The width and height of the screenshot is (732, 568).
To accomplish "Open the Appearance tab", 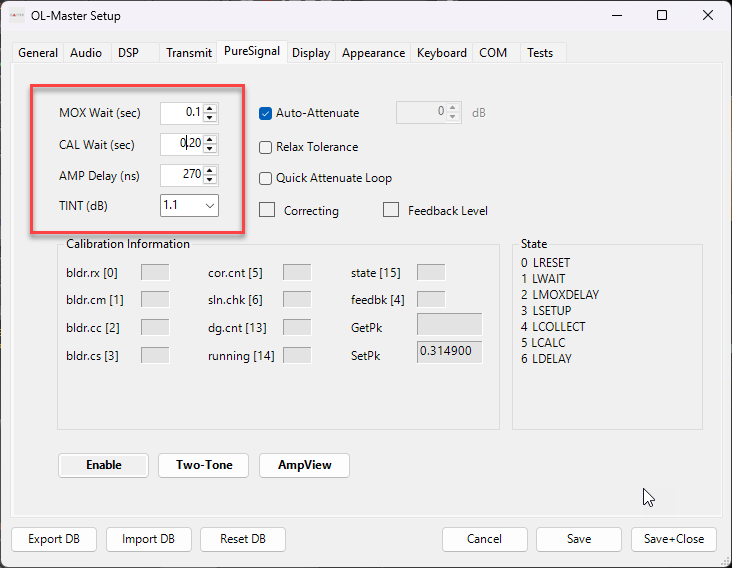I will pyautogui.click(x=373, y=53).
